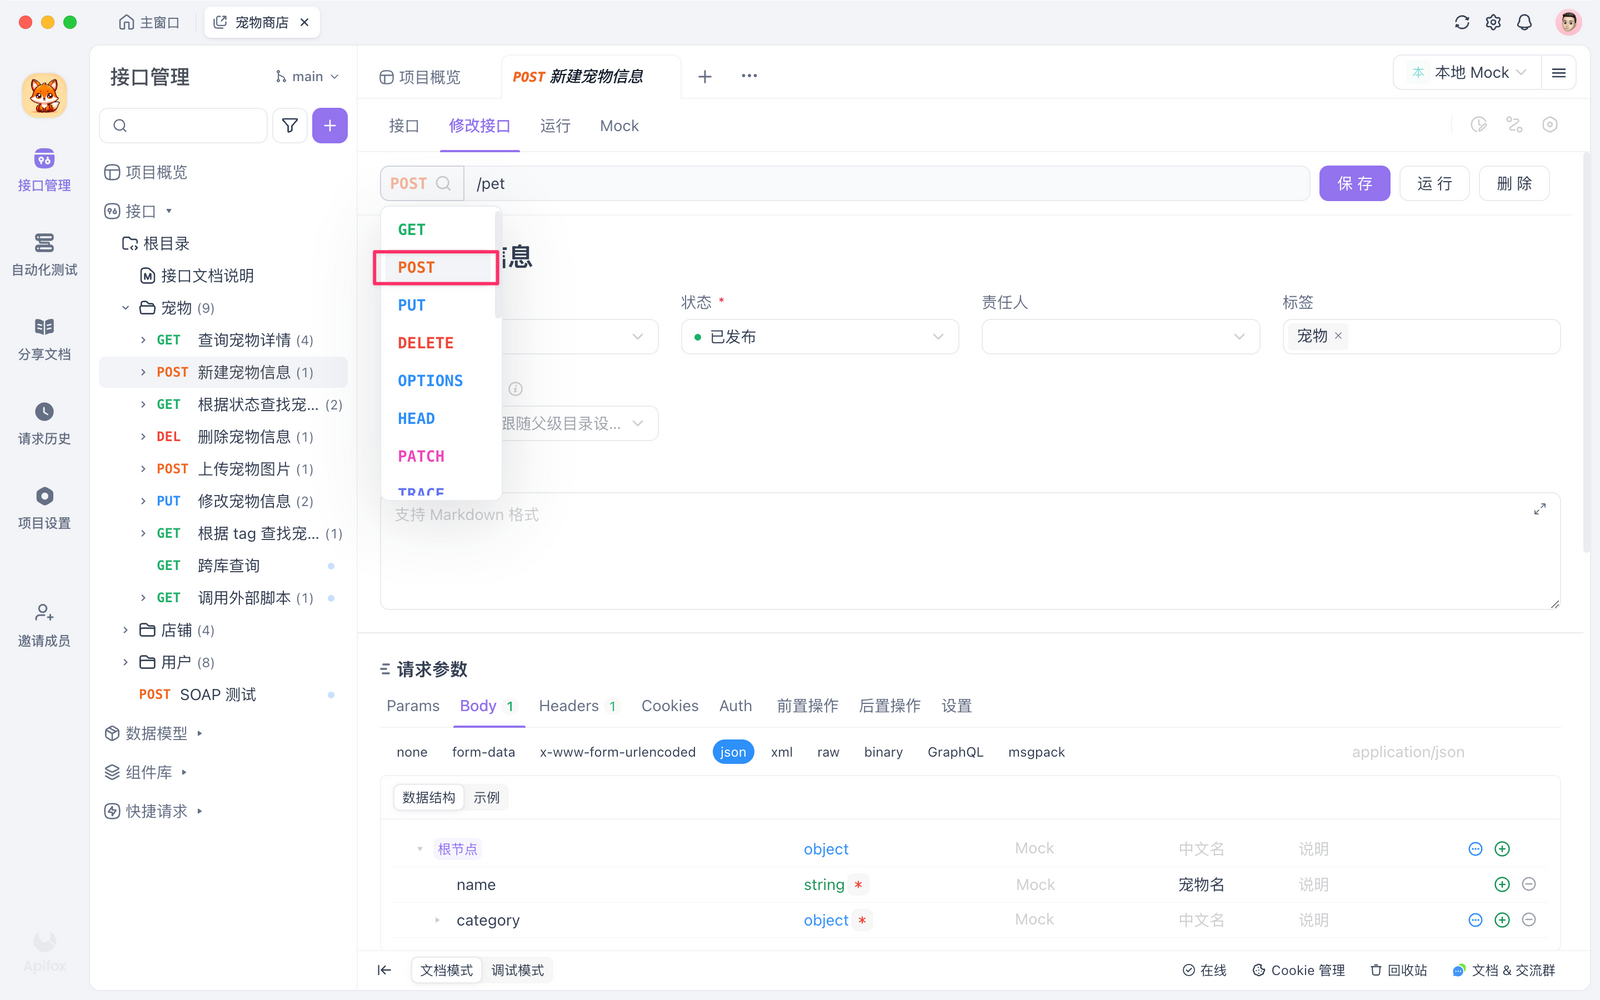Select PUT from the method list
The image size is (1600, 1000).
tap(411, 304)
